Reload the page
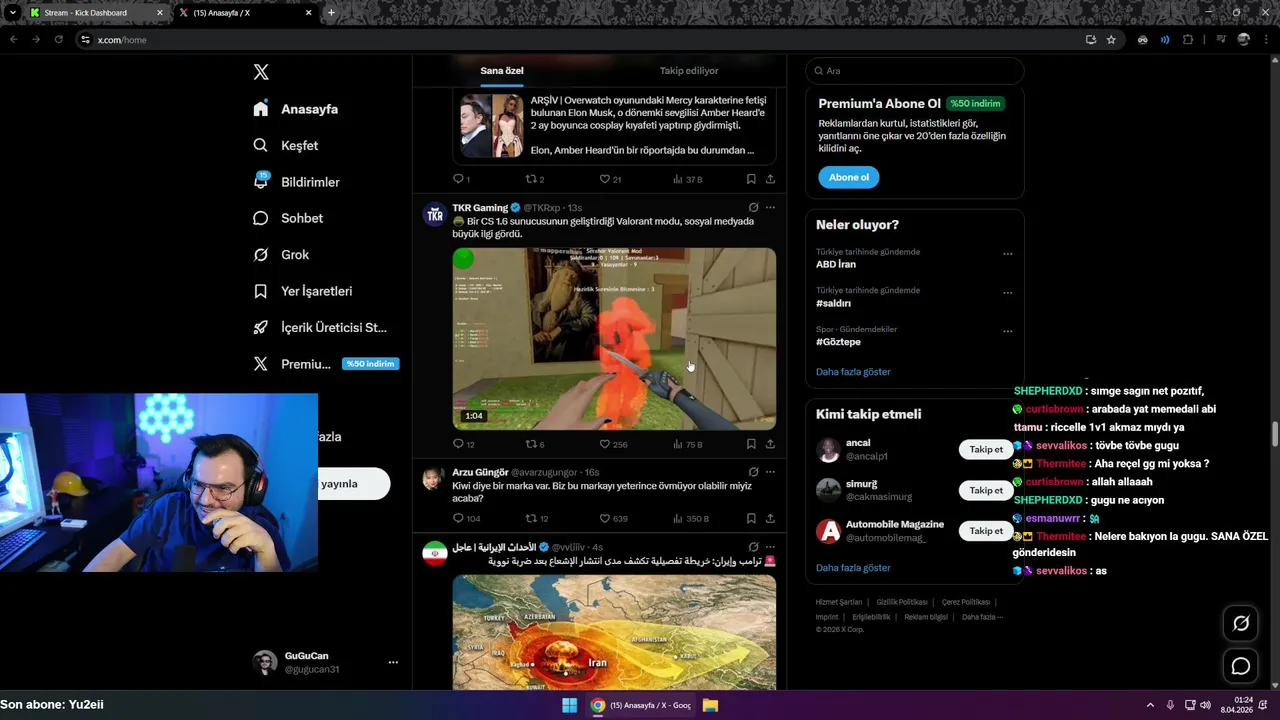Image resolution: width=1280 pixels, height=720 pixels. (58, 40)
